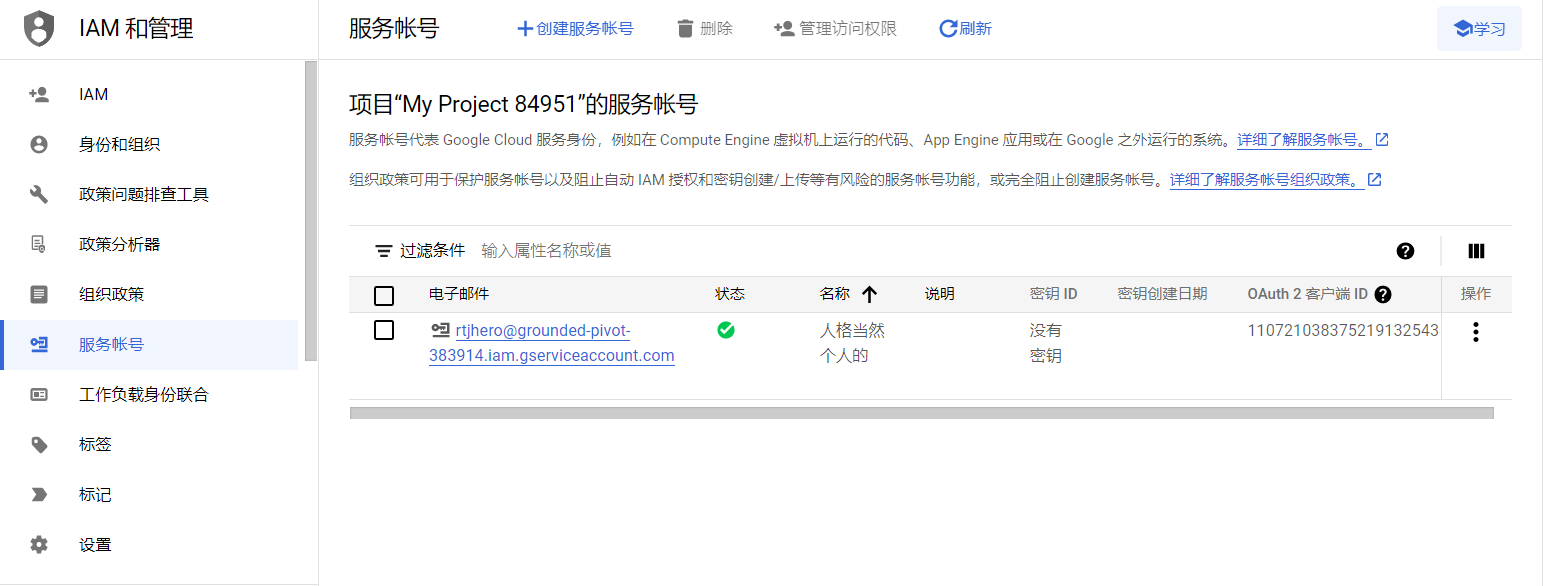Click the 工作负载身份联合 card icon
The image size is (1543, 586).
39,395
